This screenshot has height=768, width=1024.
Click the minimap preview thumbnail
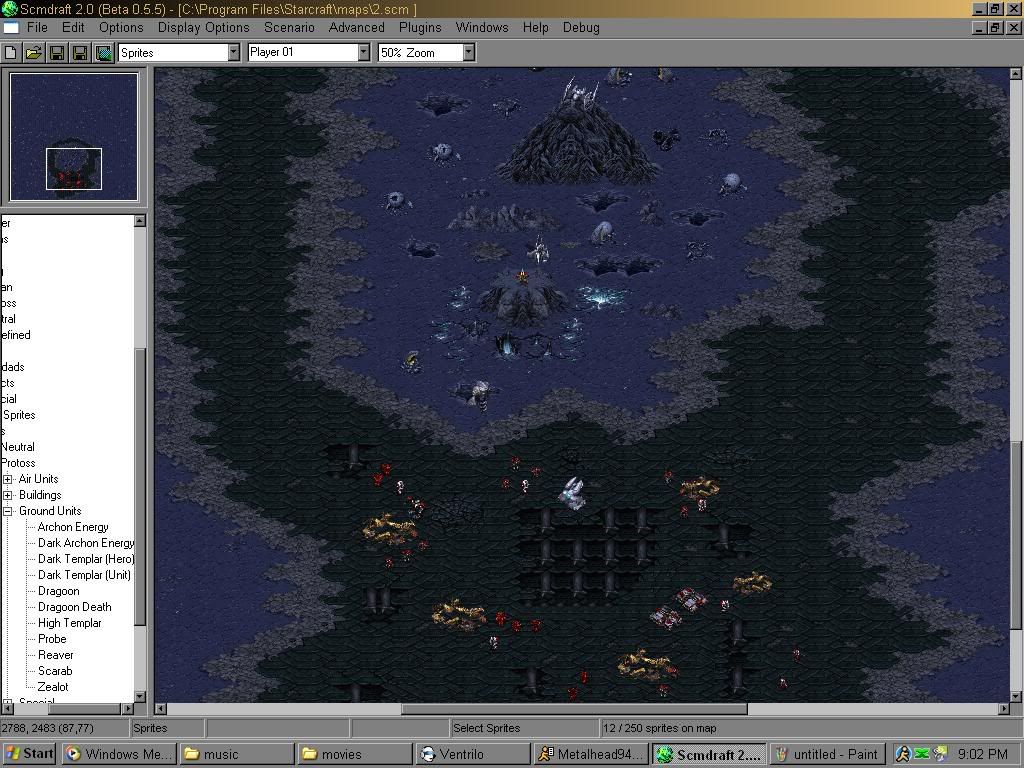[x=74, y=136]
